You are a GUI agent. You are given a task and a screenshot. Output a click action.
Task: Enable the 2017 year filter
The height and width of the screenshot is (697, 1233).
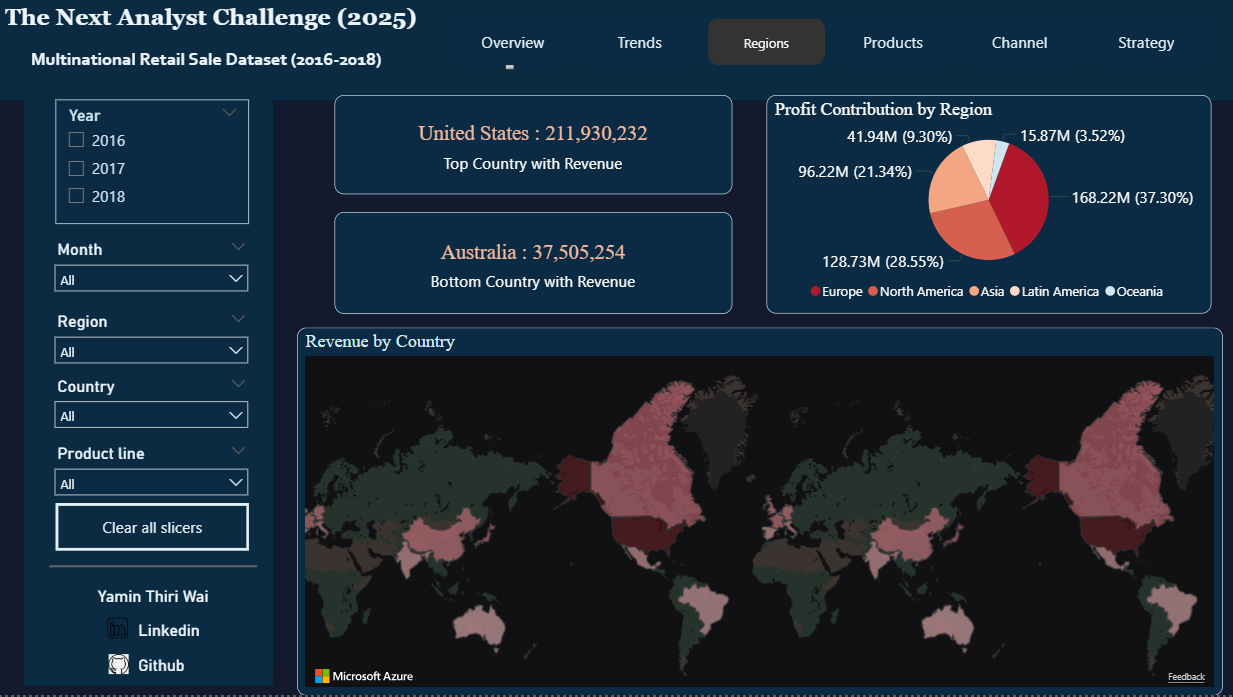76,168
